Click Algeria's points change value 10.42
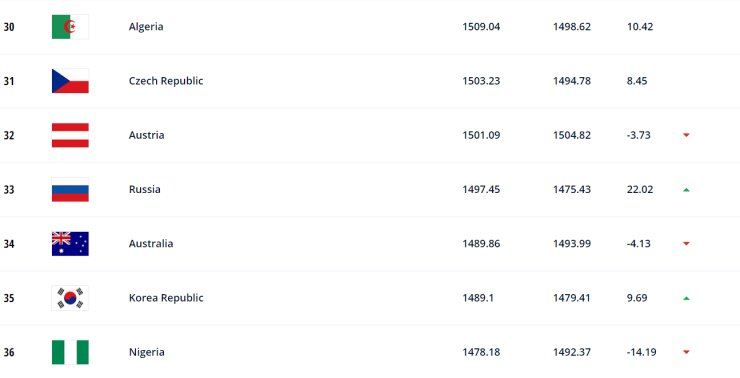Image resolution: width=740 pixels, height=378 pixels. click(640, 27)
